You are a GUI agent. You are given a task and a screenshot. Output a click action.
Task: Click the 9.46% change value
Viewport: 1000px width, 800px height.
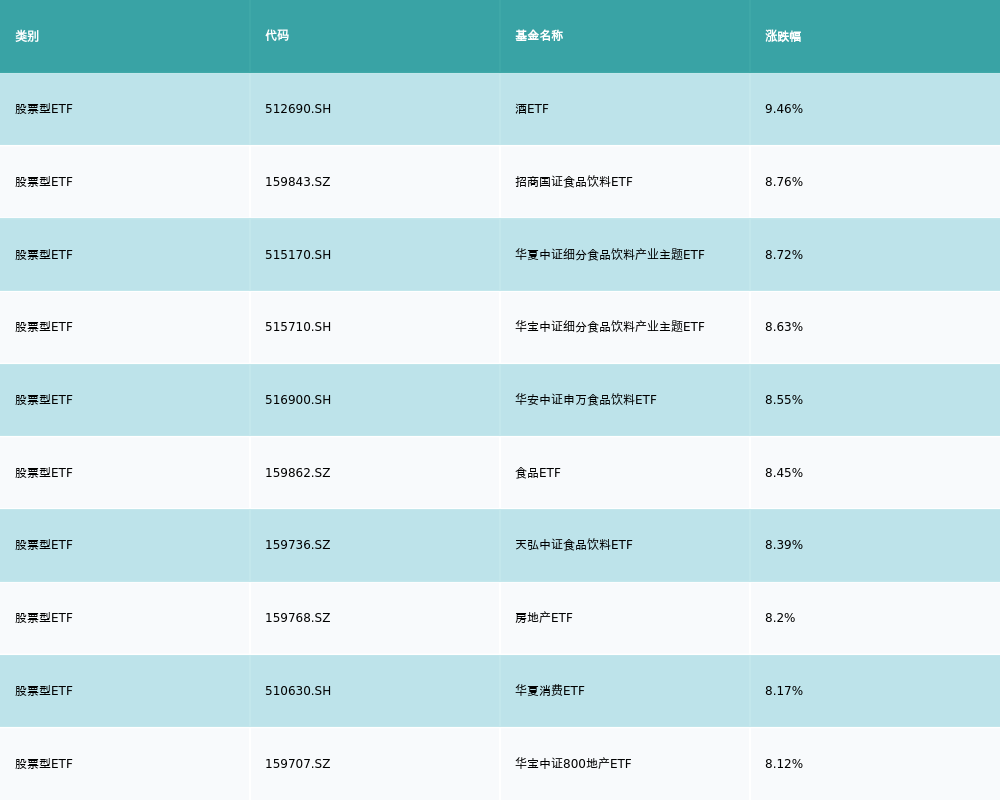784,109
